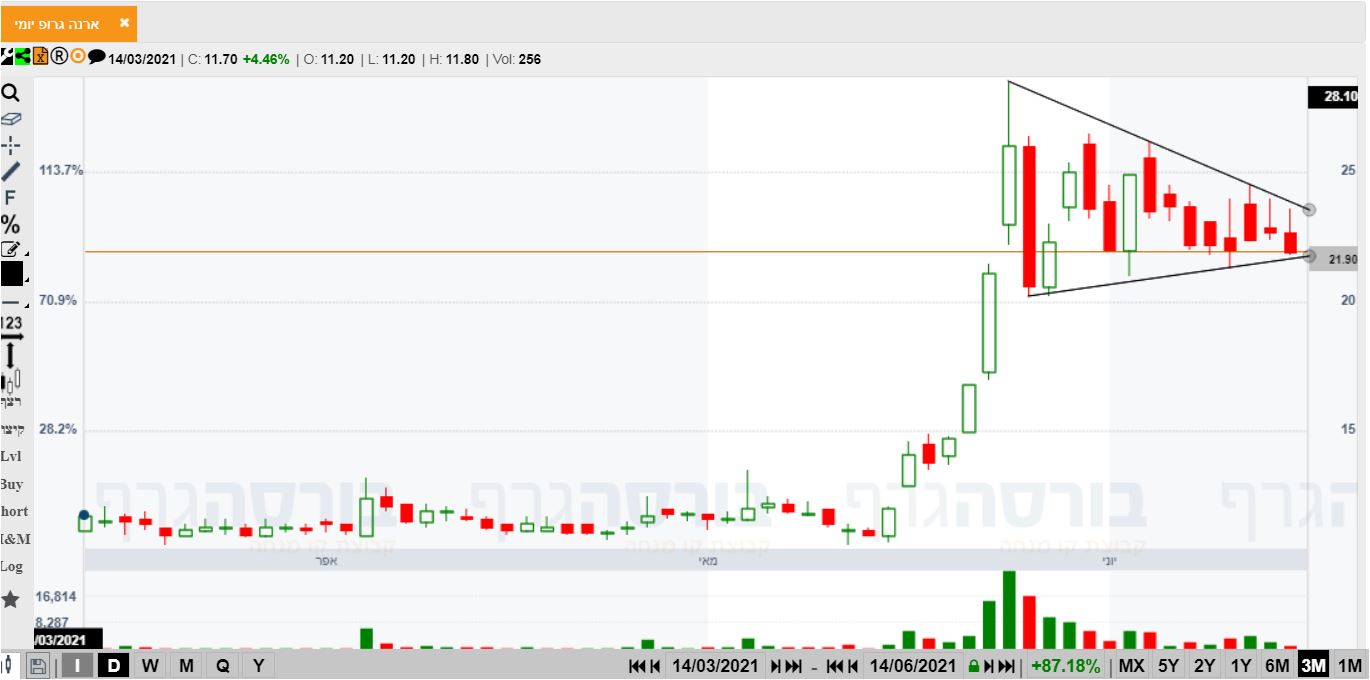The width and height of the screenshot is (1370, 680).
Task: Set range to 1M
Action: point(1350,666)
